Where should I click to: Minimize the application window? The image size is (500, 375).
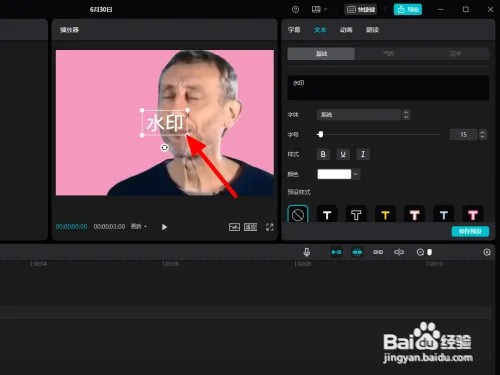441,9
